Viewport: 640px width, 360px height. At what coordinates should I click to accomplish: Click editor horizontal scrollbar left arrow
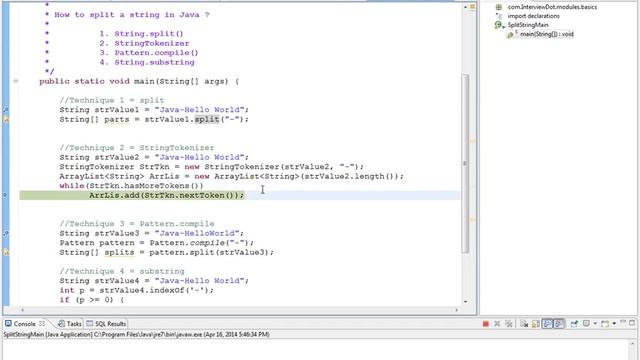click(x=23, y=310)
